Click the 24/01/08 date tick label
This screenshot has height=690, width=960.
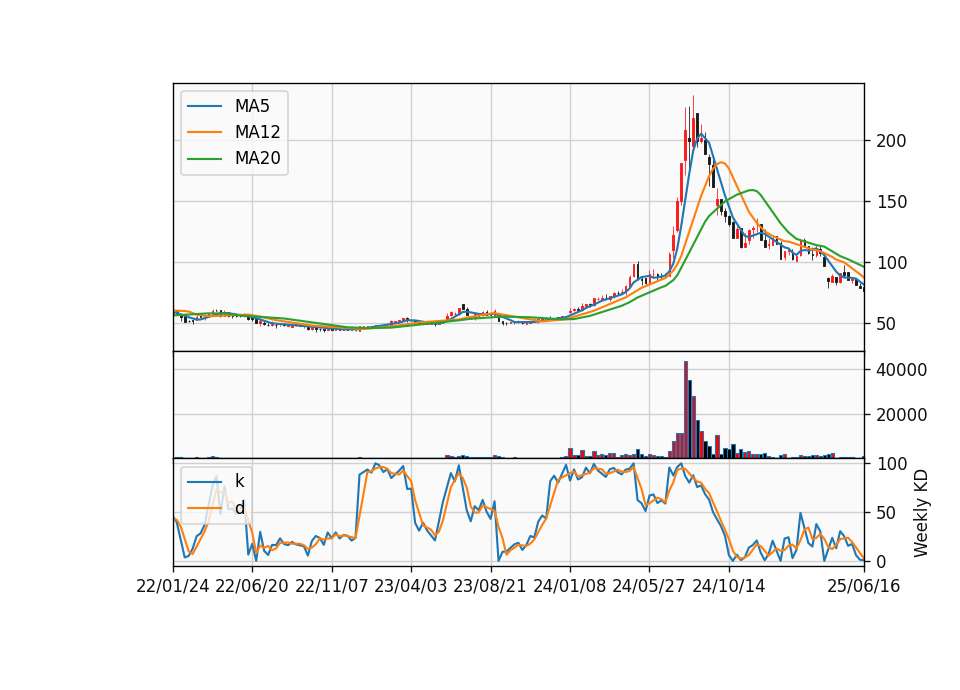pos(570,587)
